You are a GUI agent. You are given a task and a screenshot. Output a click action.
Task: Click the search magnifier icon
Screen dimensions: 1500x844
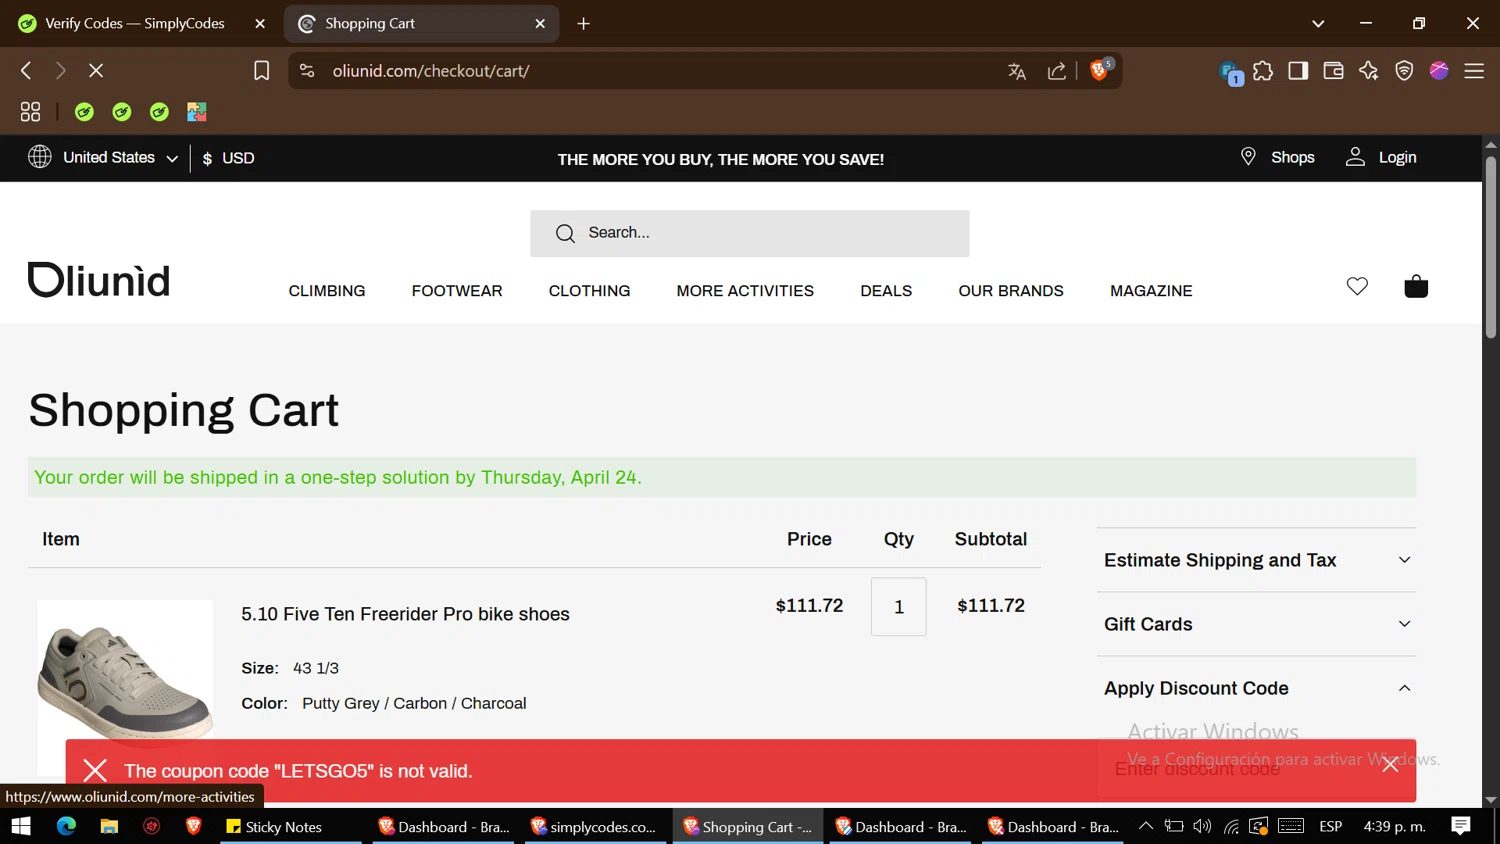click(x=565, y=233)
